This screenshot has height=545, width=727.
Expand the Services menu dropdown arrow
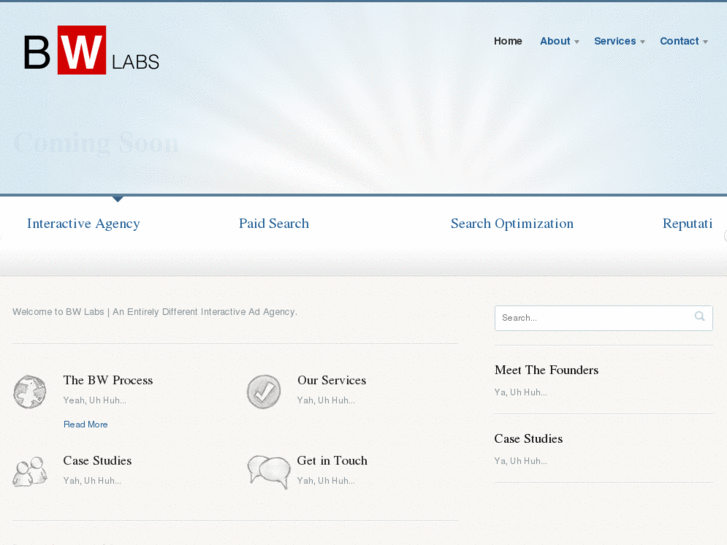pyautogui.click(x=643, y=42)
